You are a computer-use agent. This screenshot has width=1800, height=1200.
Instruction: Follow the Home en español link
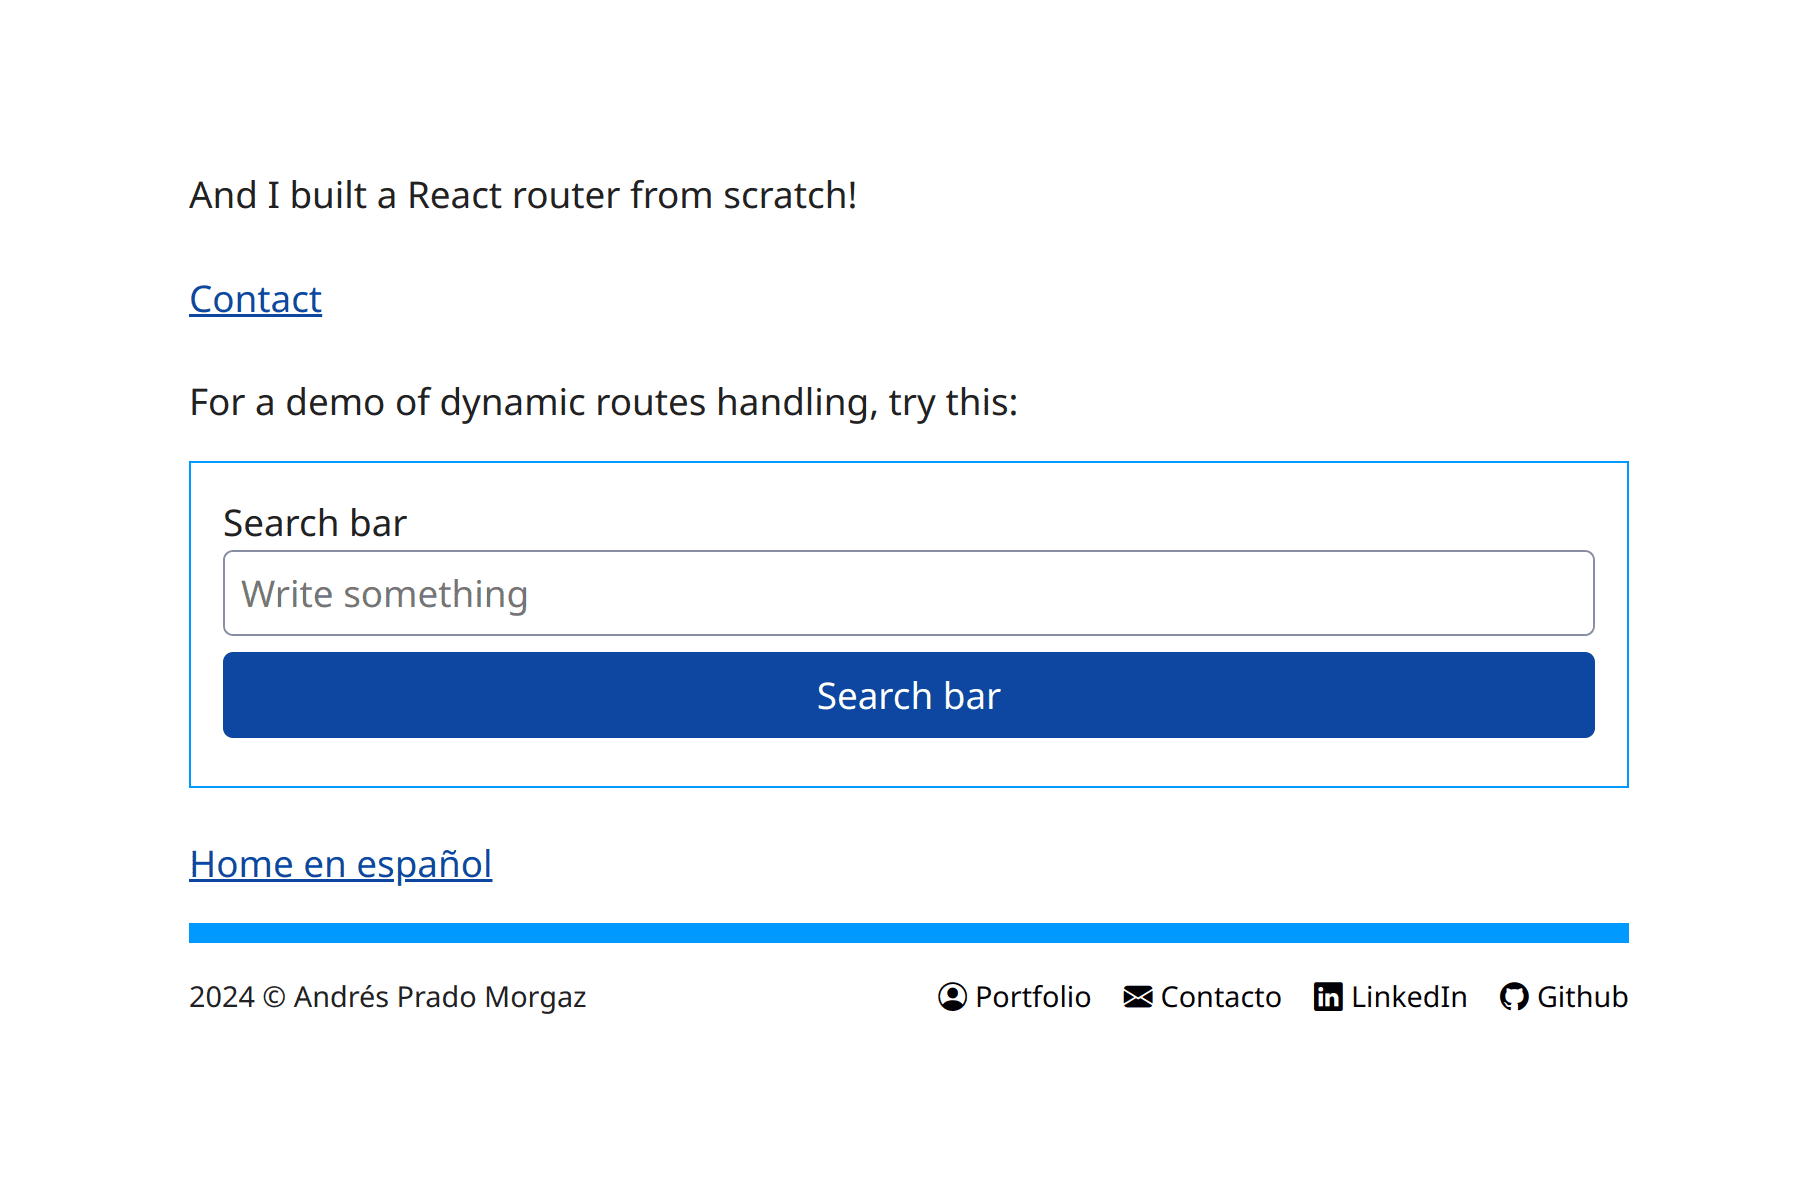pyautogui.click(x=341, y=864)
